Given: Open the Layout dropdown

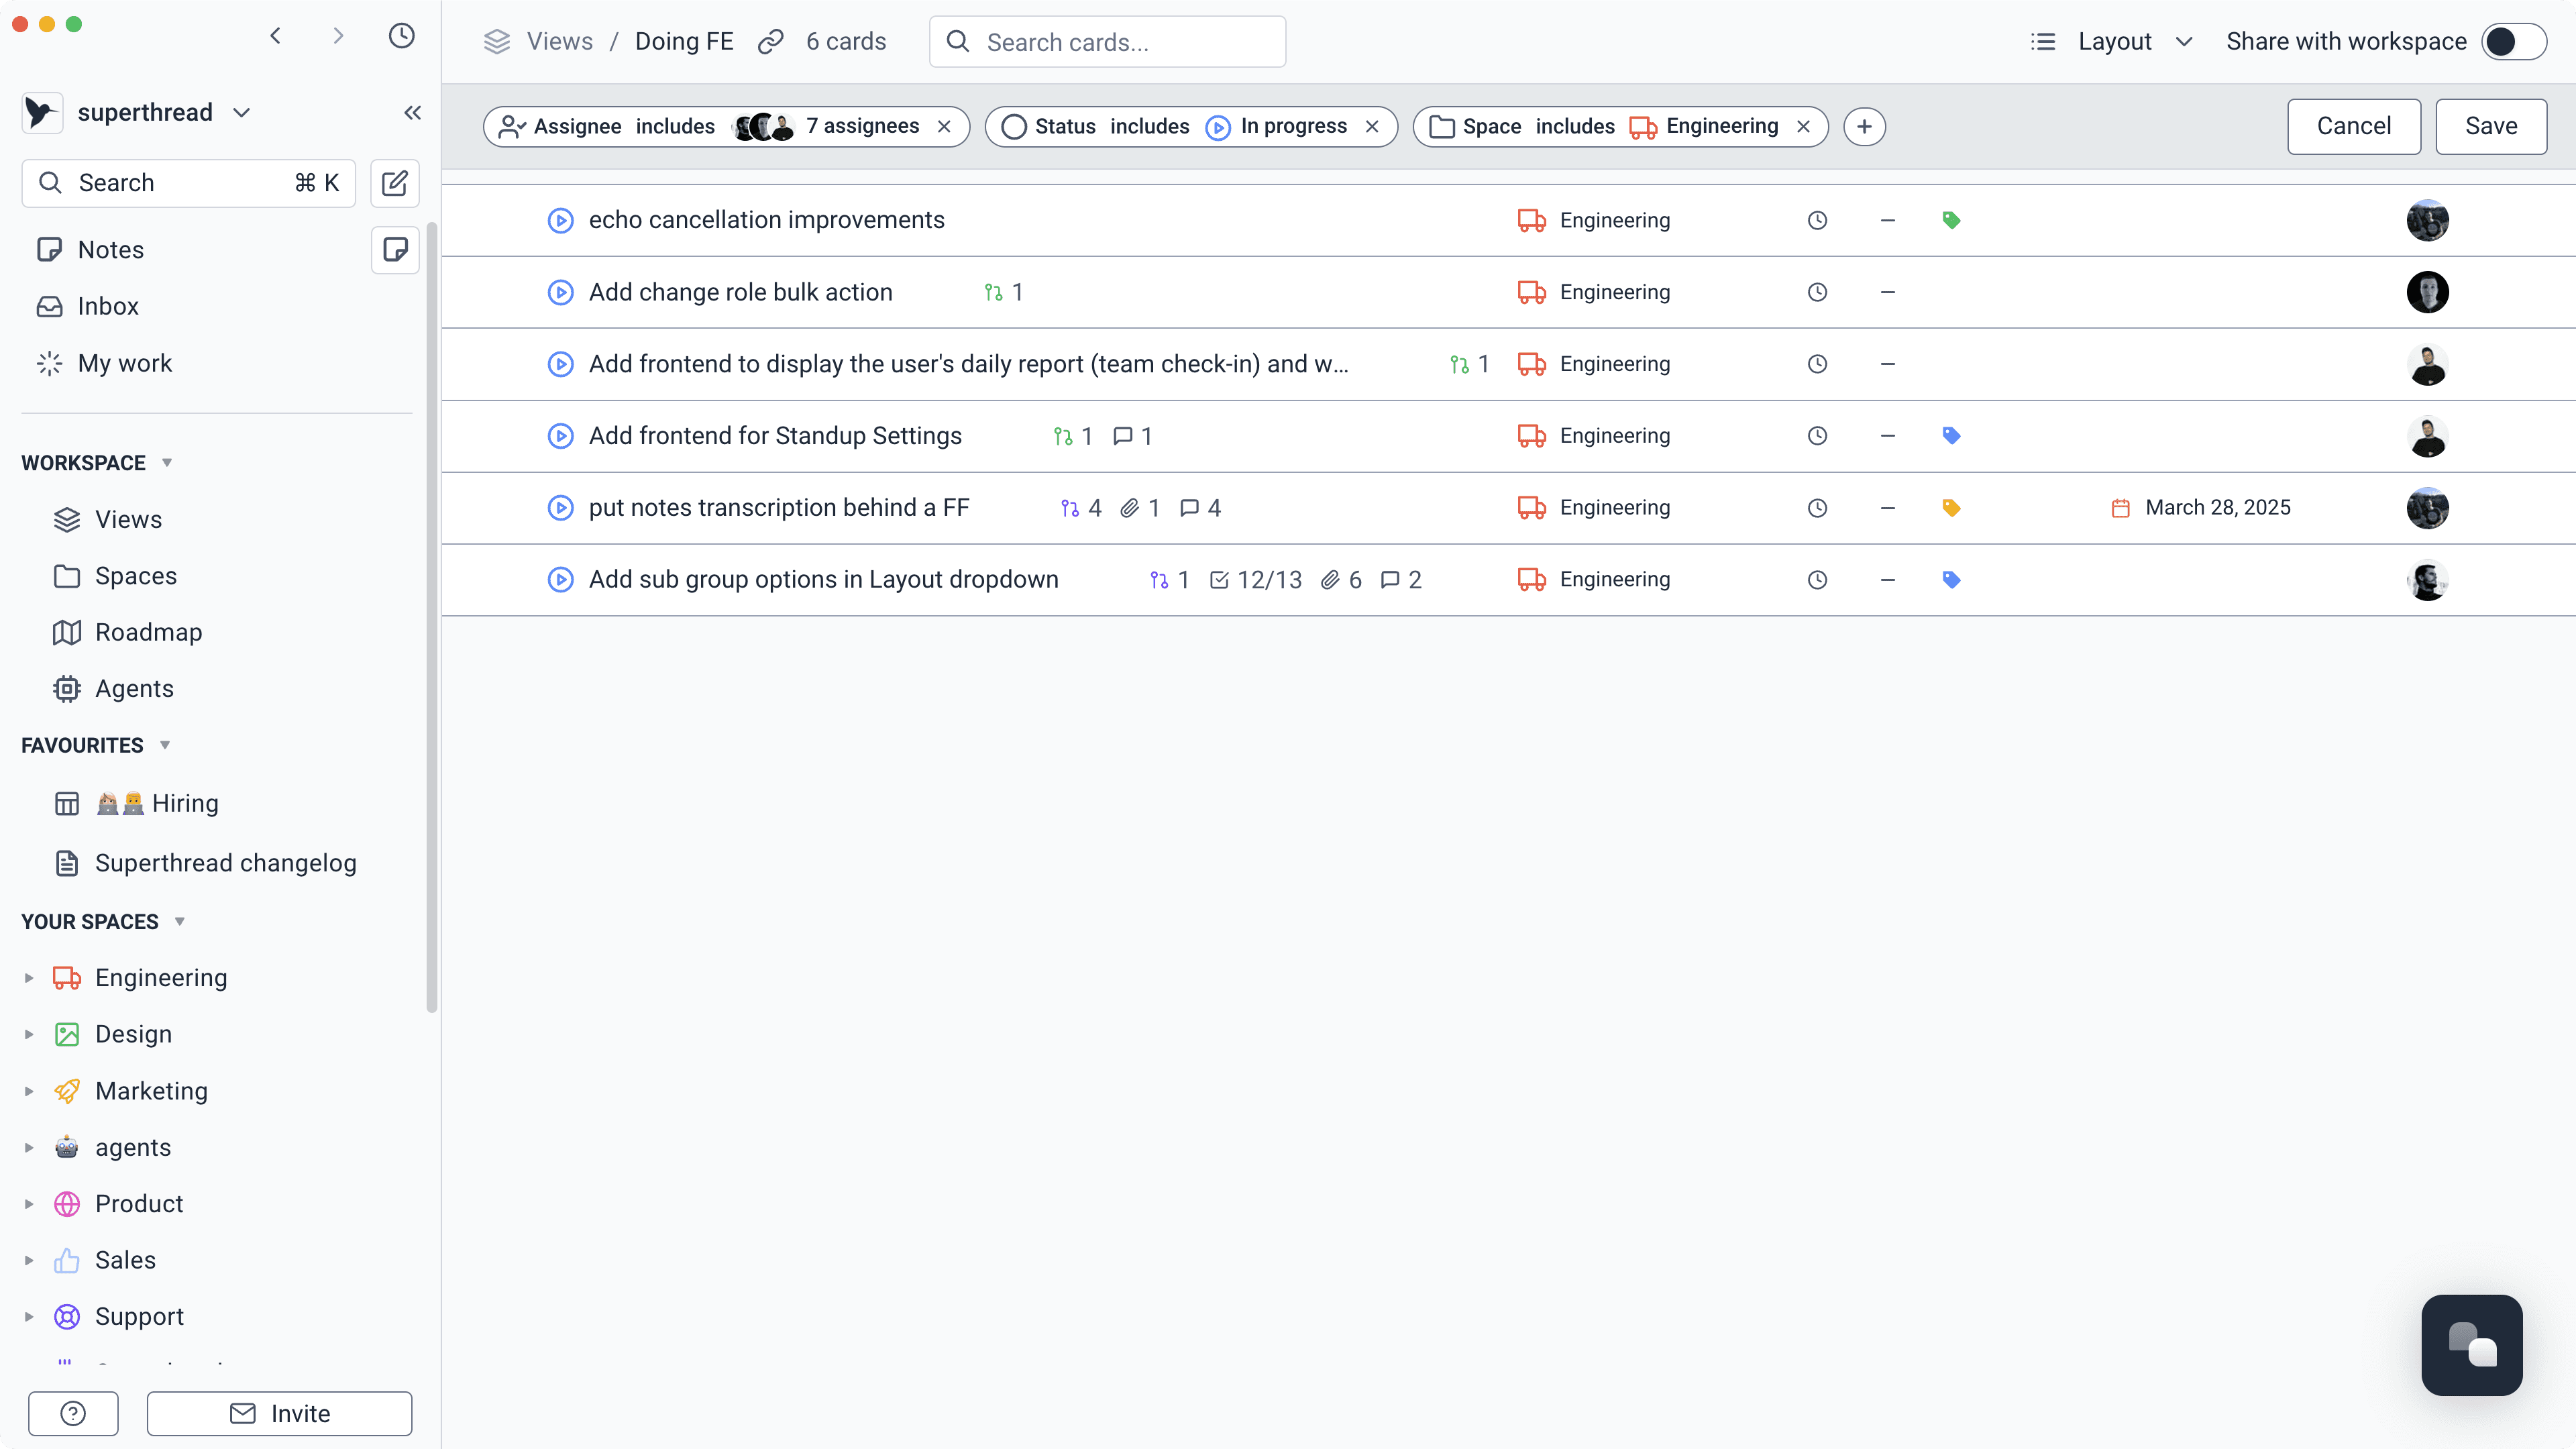Looking at the screenshot, I should tap(2112, 42).
